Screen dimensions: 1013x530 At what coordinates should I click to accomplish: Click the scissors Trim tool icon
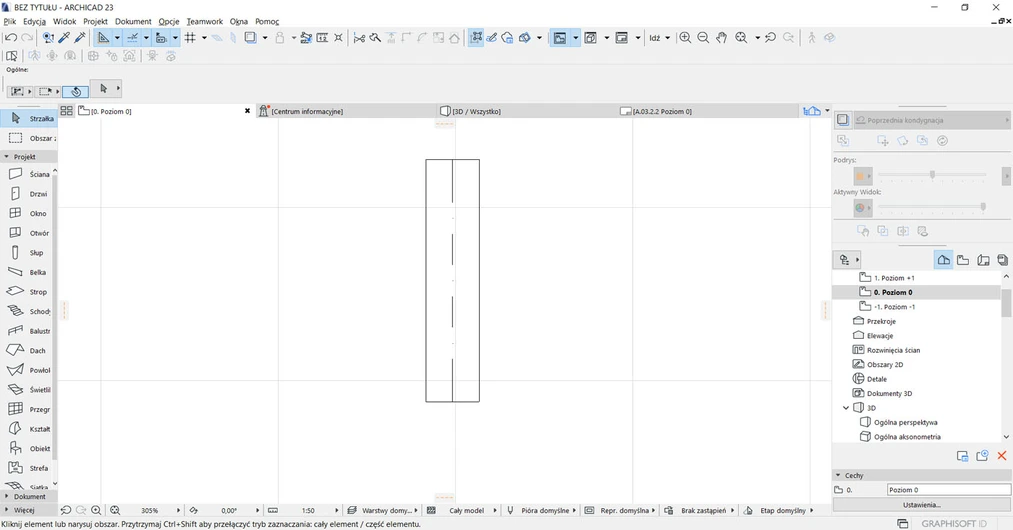point(359,37)
